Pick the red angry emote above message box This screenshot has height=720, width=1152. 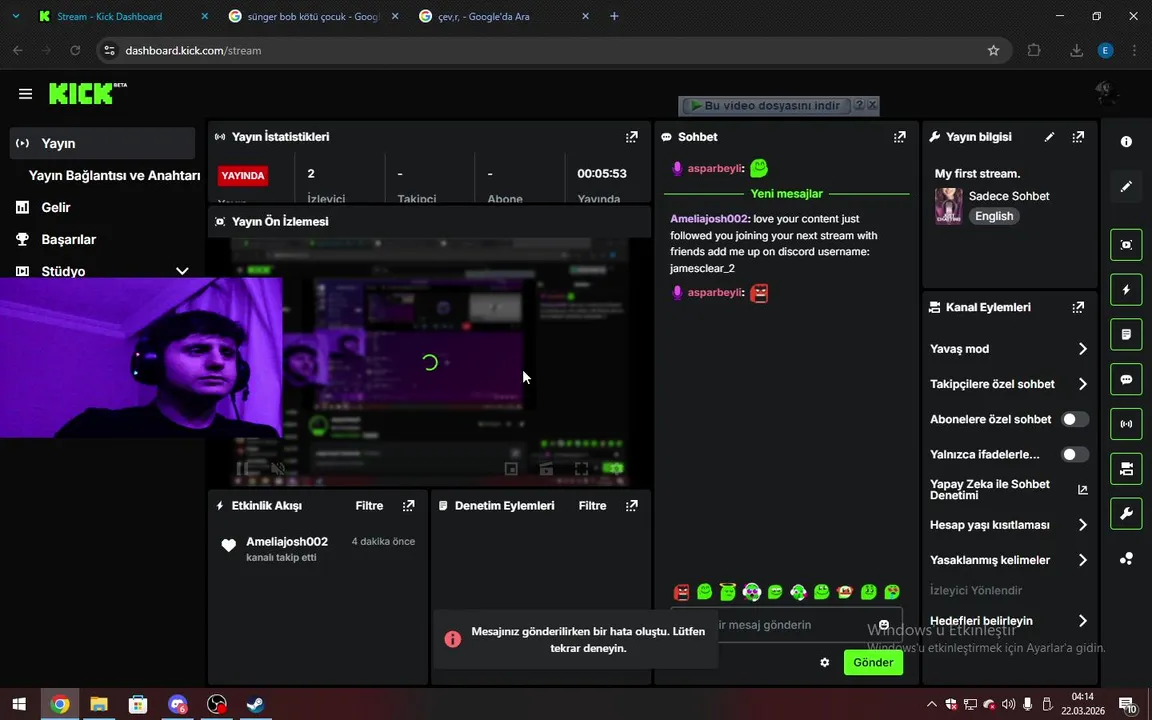[x=682, y=591]
